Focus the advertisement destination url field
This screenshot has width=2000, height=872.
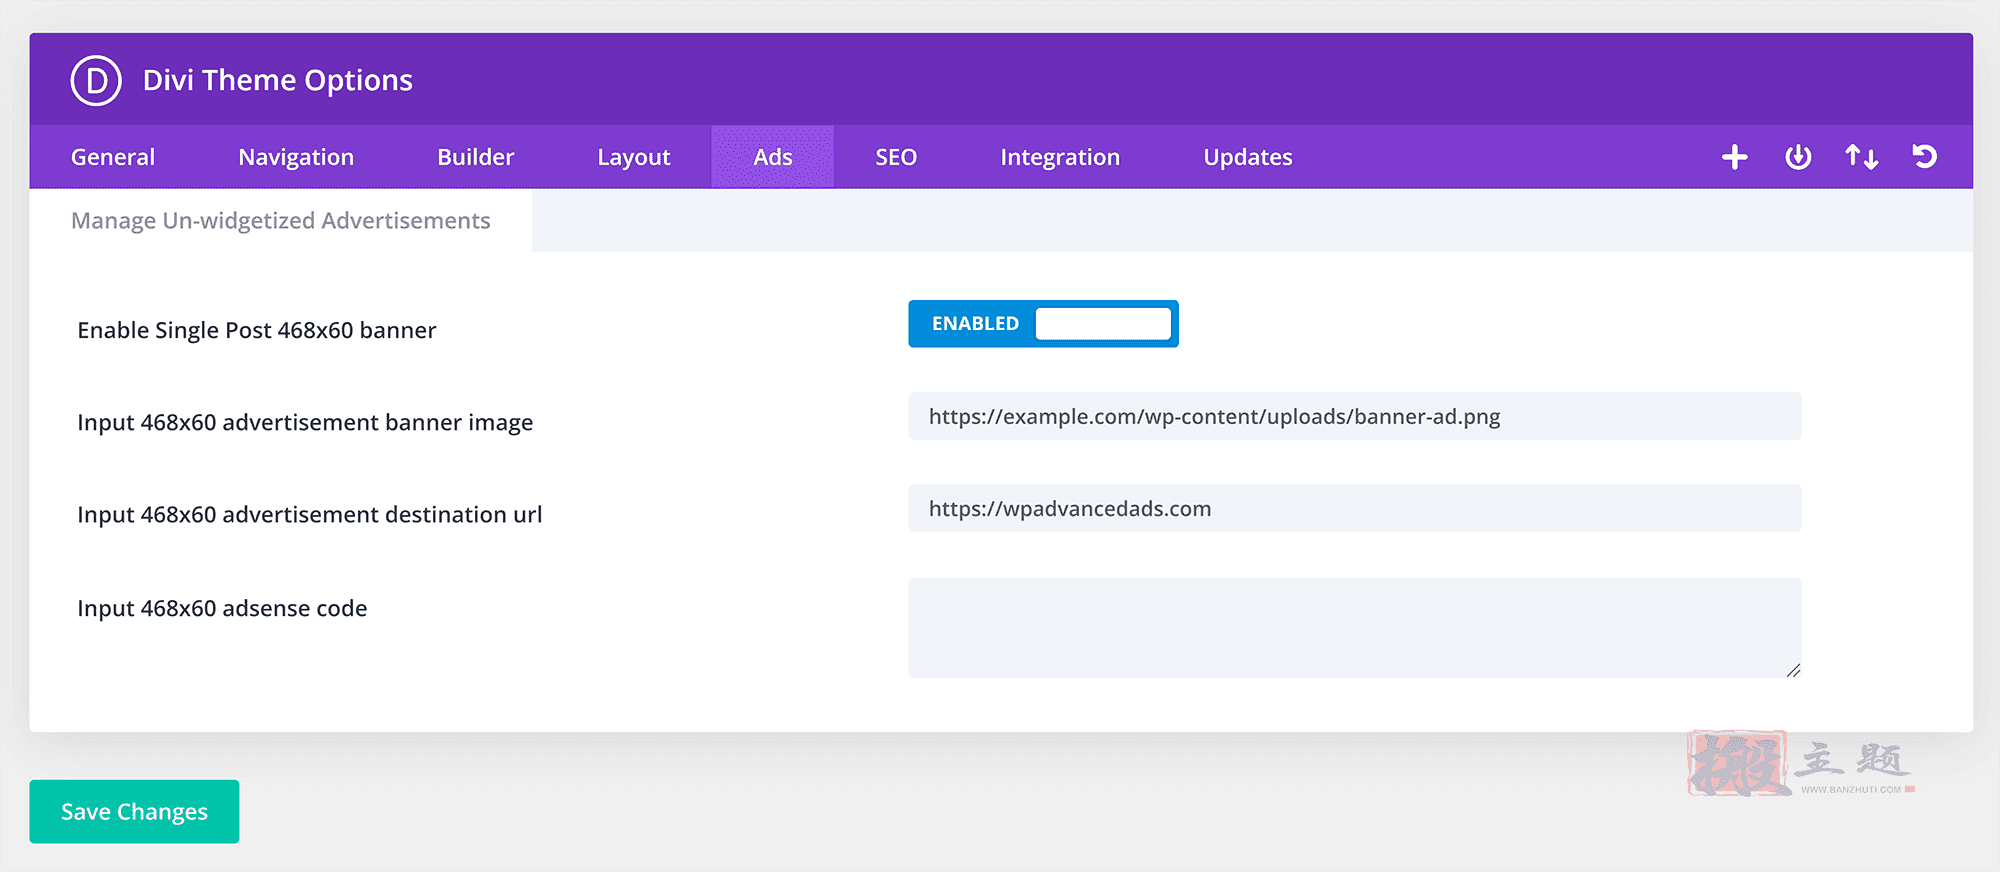1355,508
